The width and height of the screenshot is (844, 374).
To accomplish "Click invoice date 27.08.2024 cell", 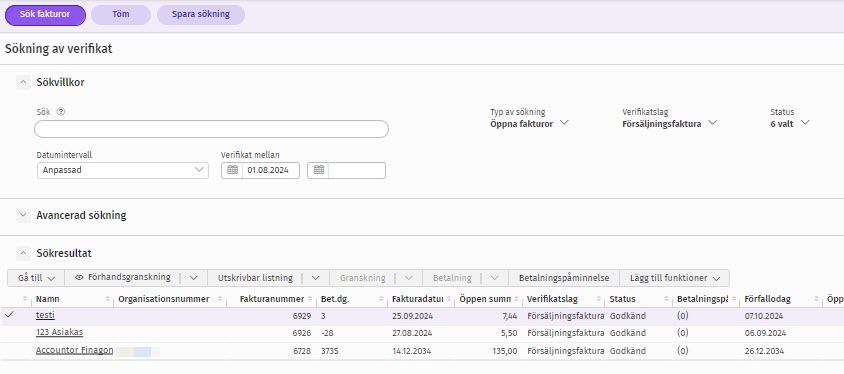I will [412, 333].
